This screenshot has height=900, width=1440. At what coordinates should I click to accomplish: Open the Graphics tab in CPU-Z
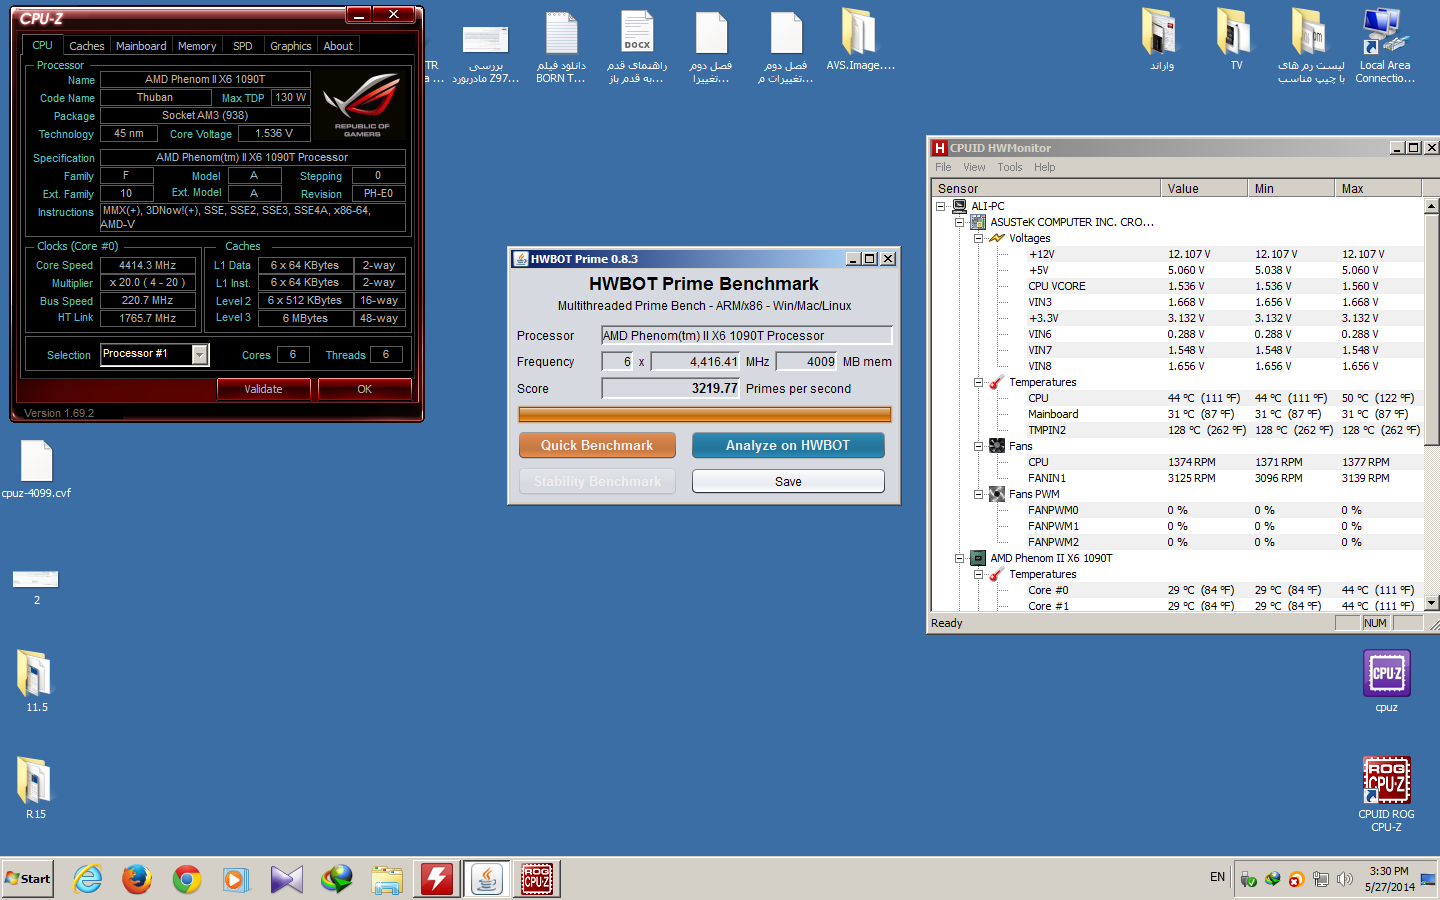(291, 46)
